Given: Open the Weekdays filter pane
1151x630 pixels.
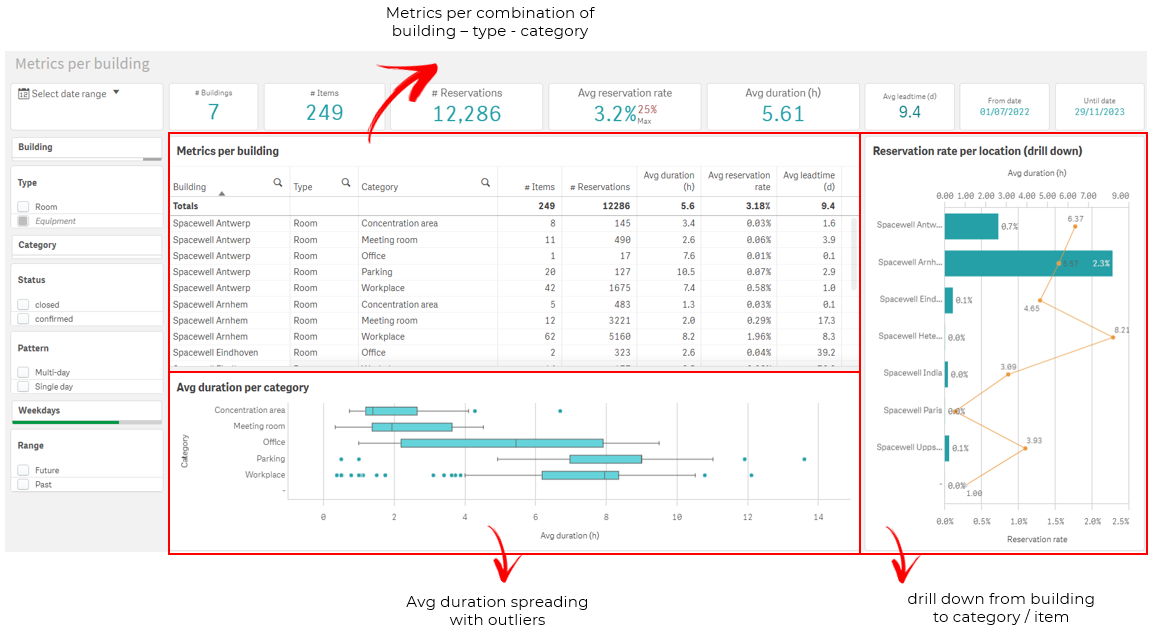Looking at the screenshot, I should pyautogui.click(x=87, y=411).
